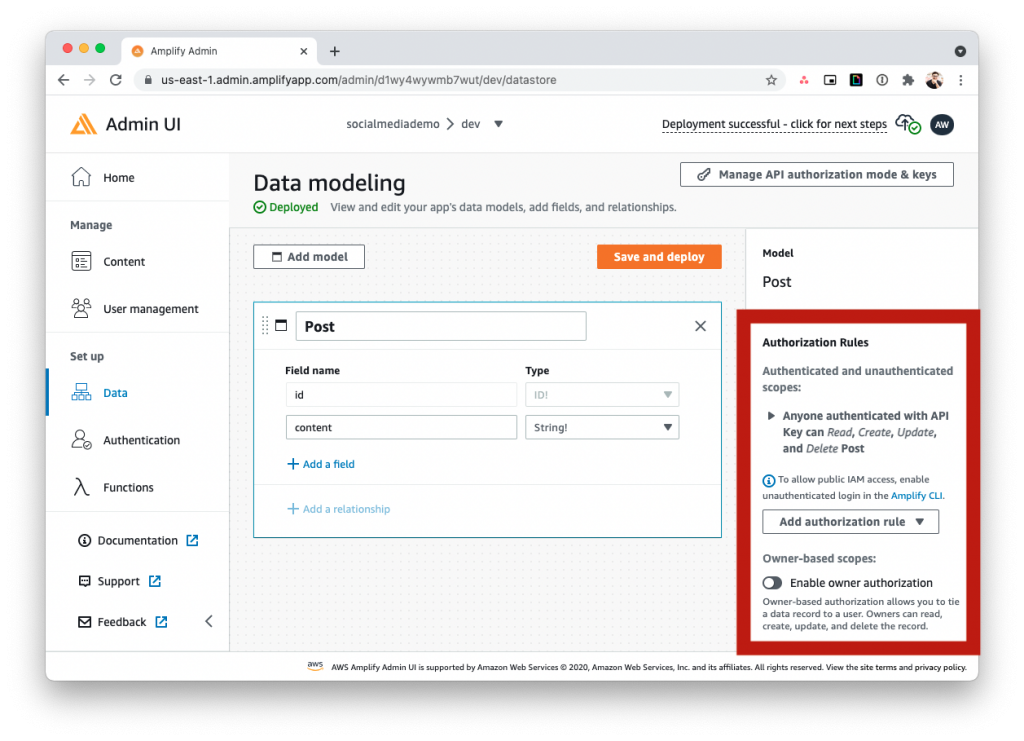Select the Content icon in sidebar
1024x741 pixels.
tap(84, 261)
